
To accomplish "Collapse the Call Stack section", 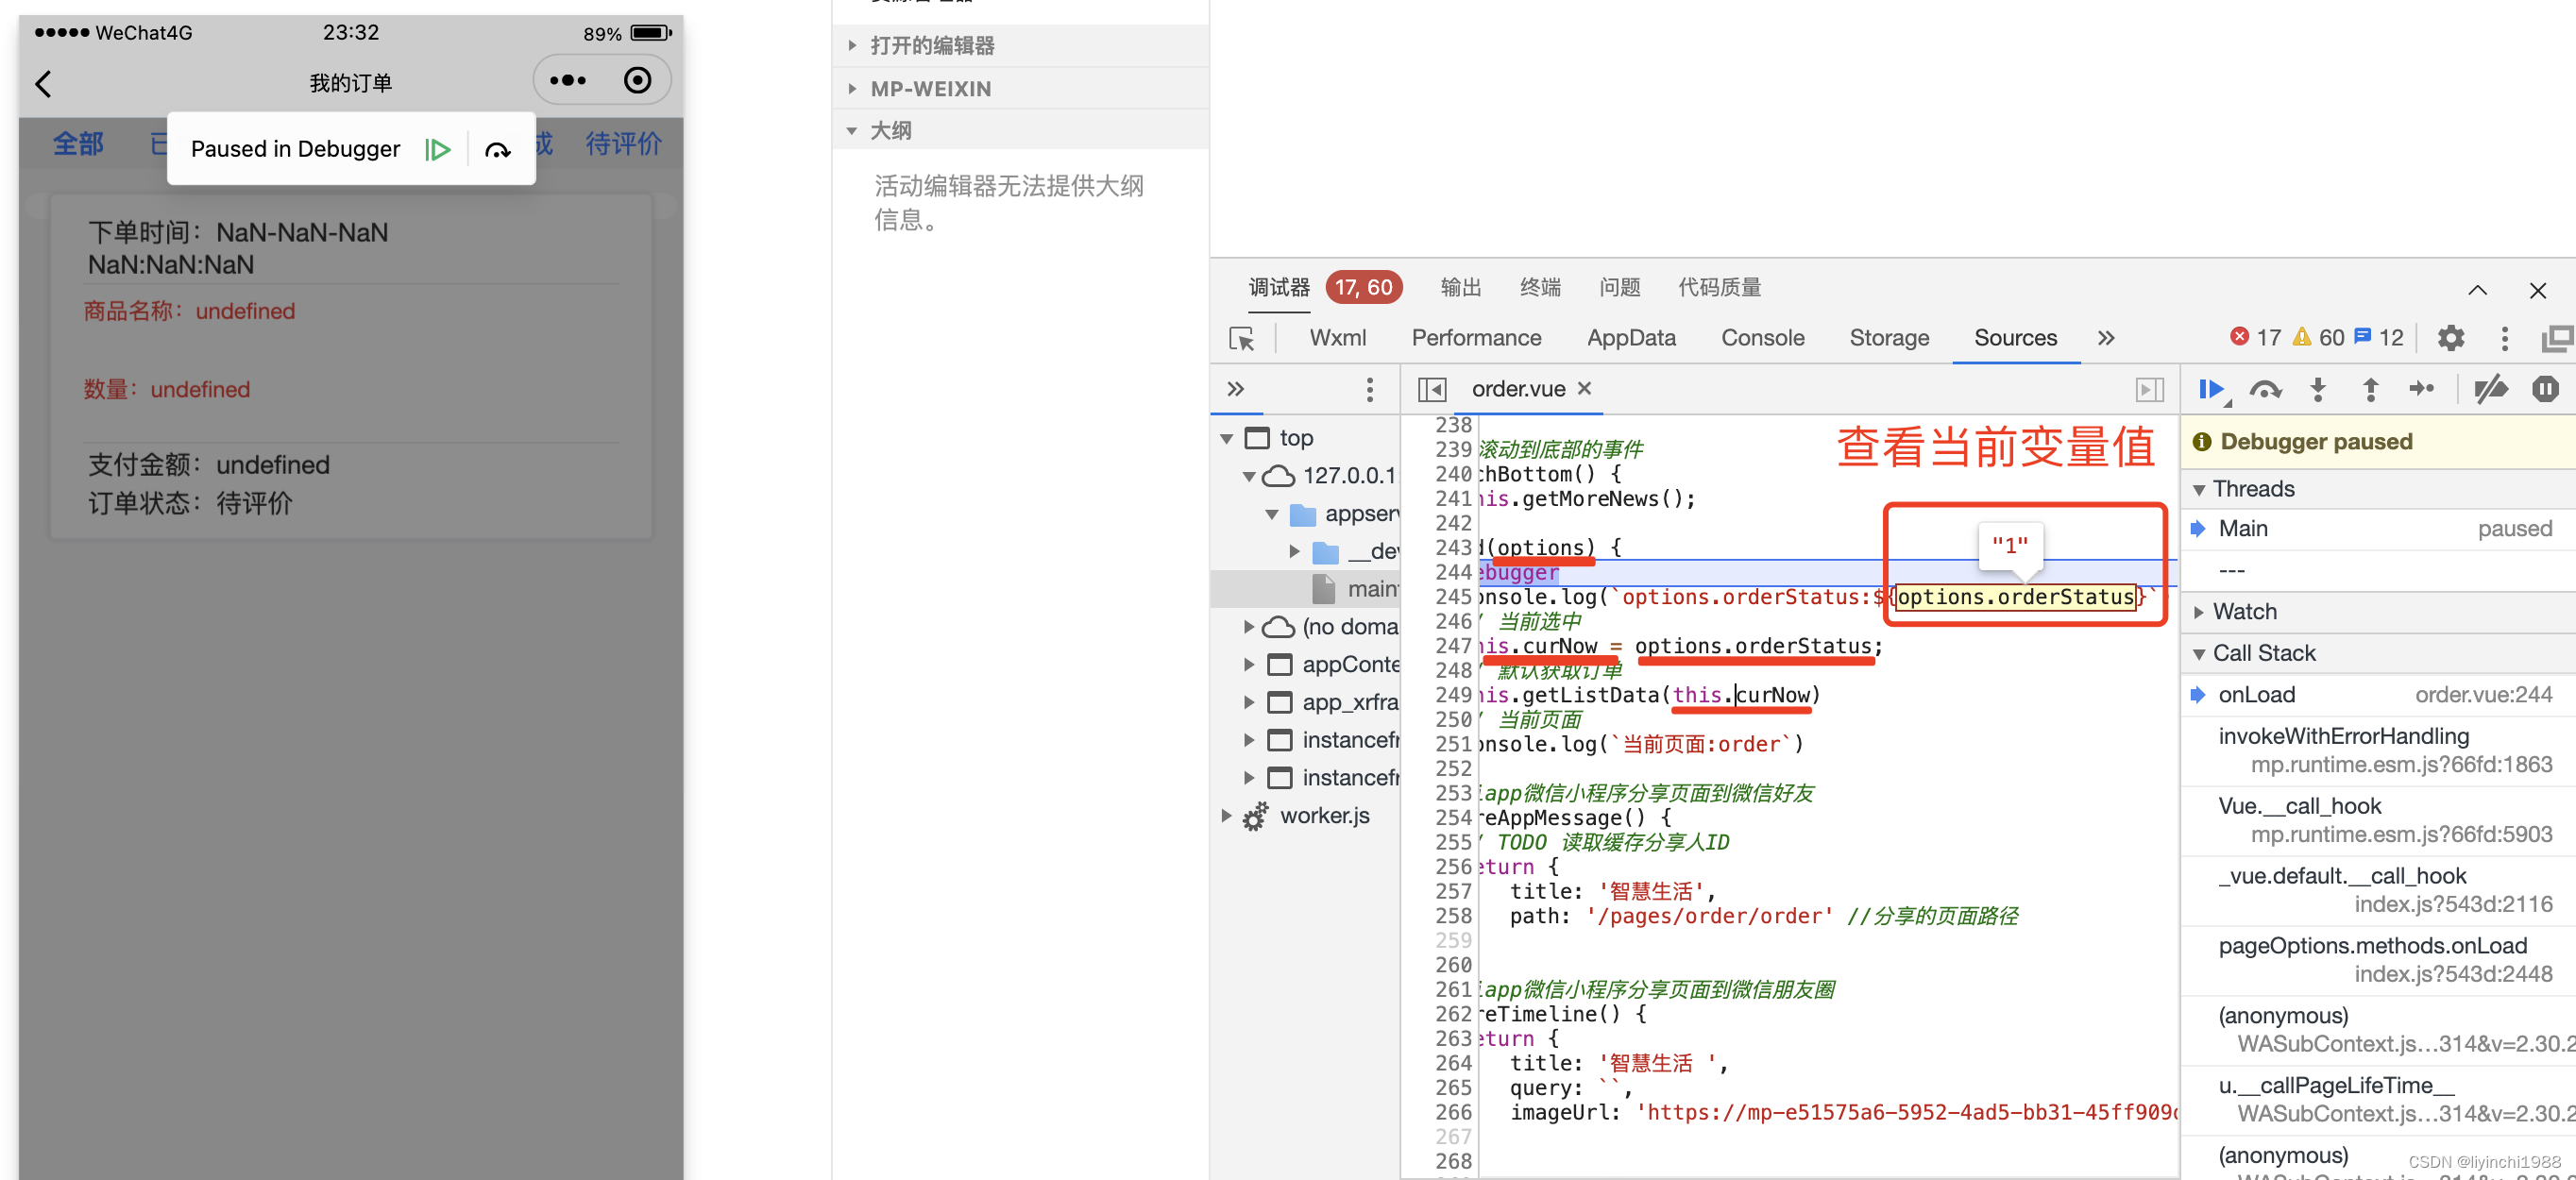I will (2263, 653).
